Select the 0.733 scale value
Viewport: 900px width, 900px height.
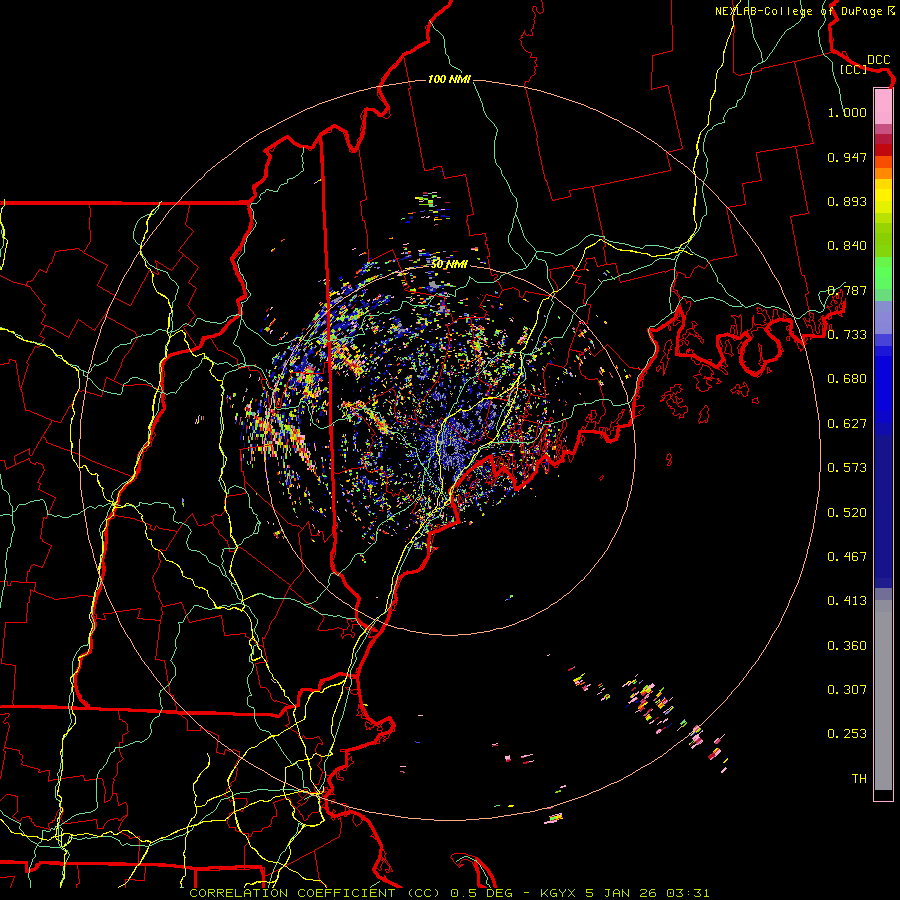pos(847,335)
